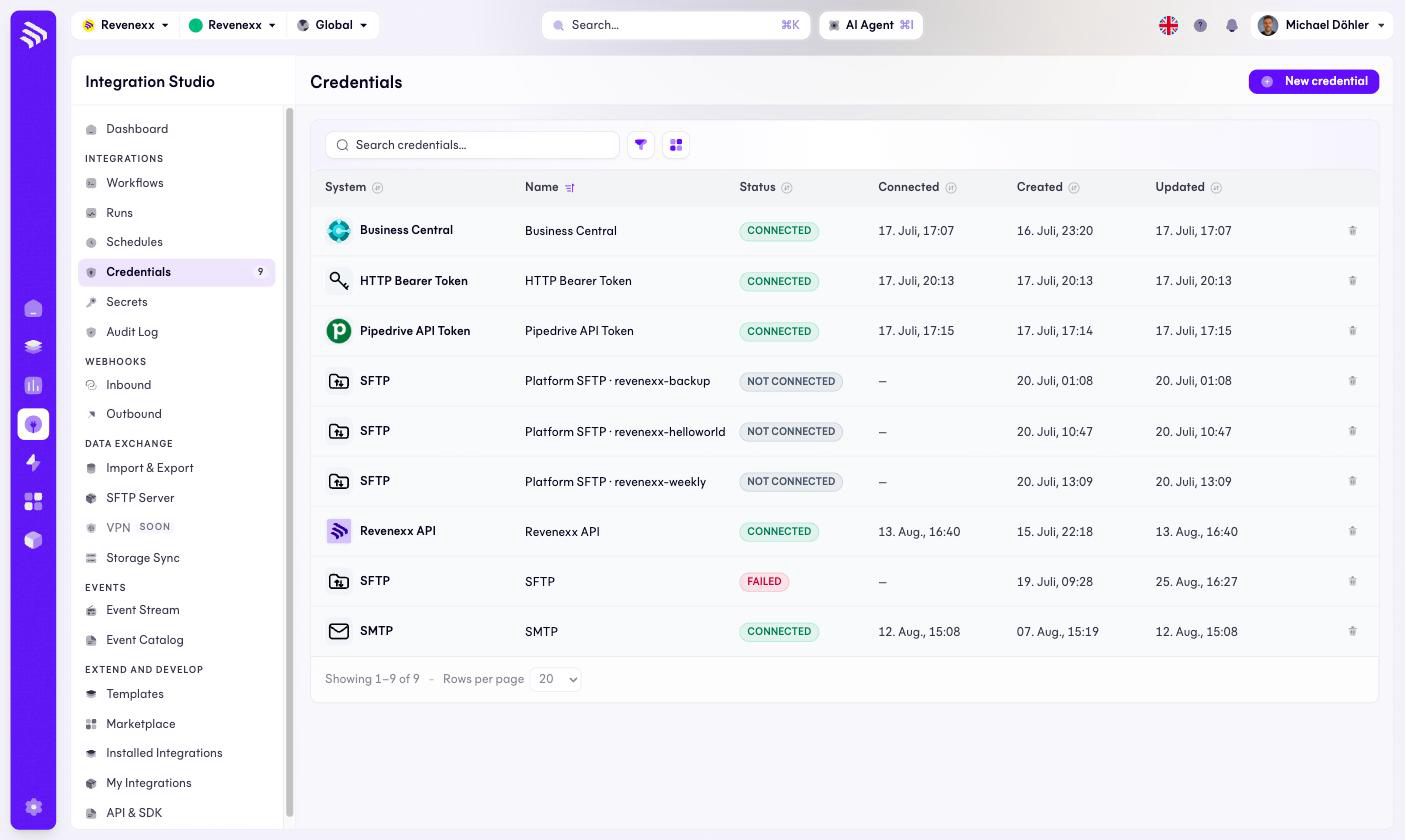Open the lightning bolt icon in the purple rail
The width and height of the screenshot is (1405, 840).
click(33, 463)
